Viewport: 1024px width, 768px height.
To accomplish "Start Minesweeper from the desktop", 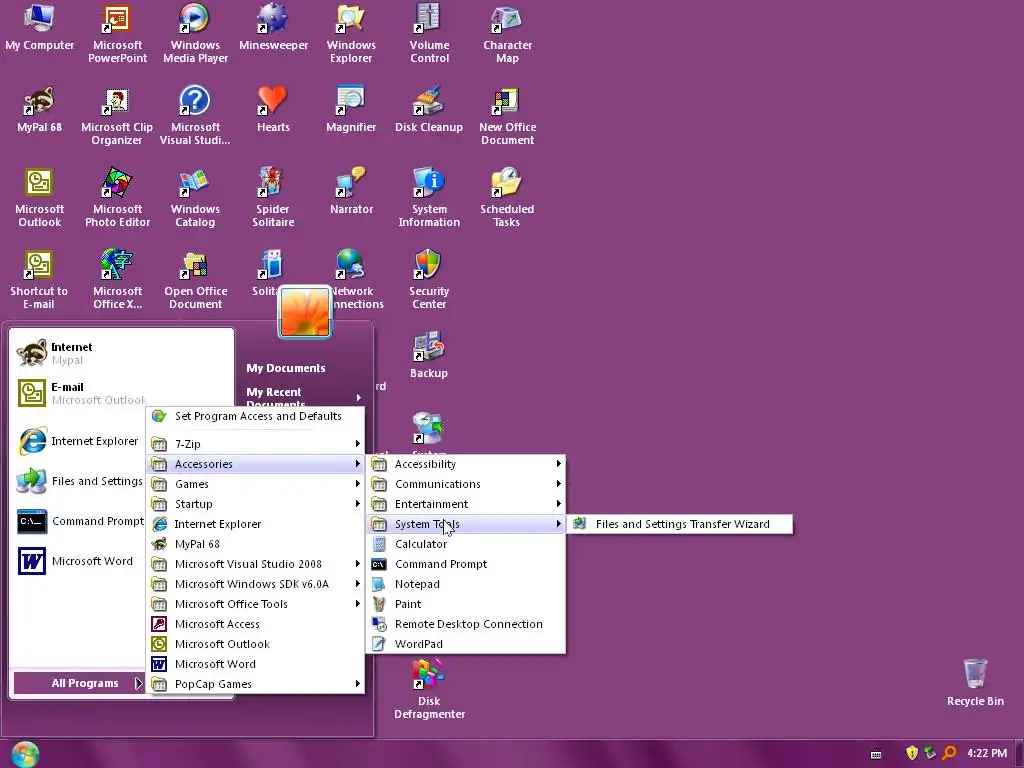I will [x=273, y=27].
